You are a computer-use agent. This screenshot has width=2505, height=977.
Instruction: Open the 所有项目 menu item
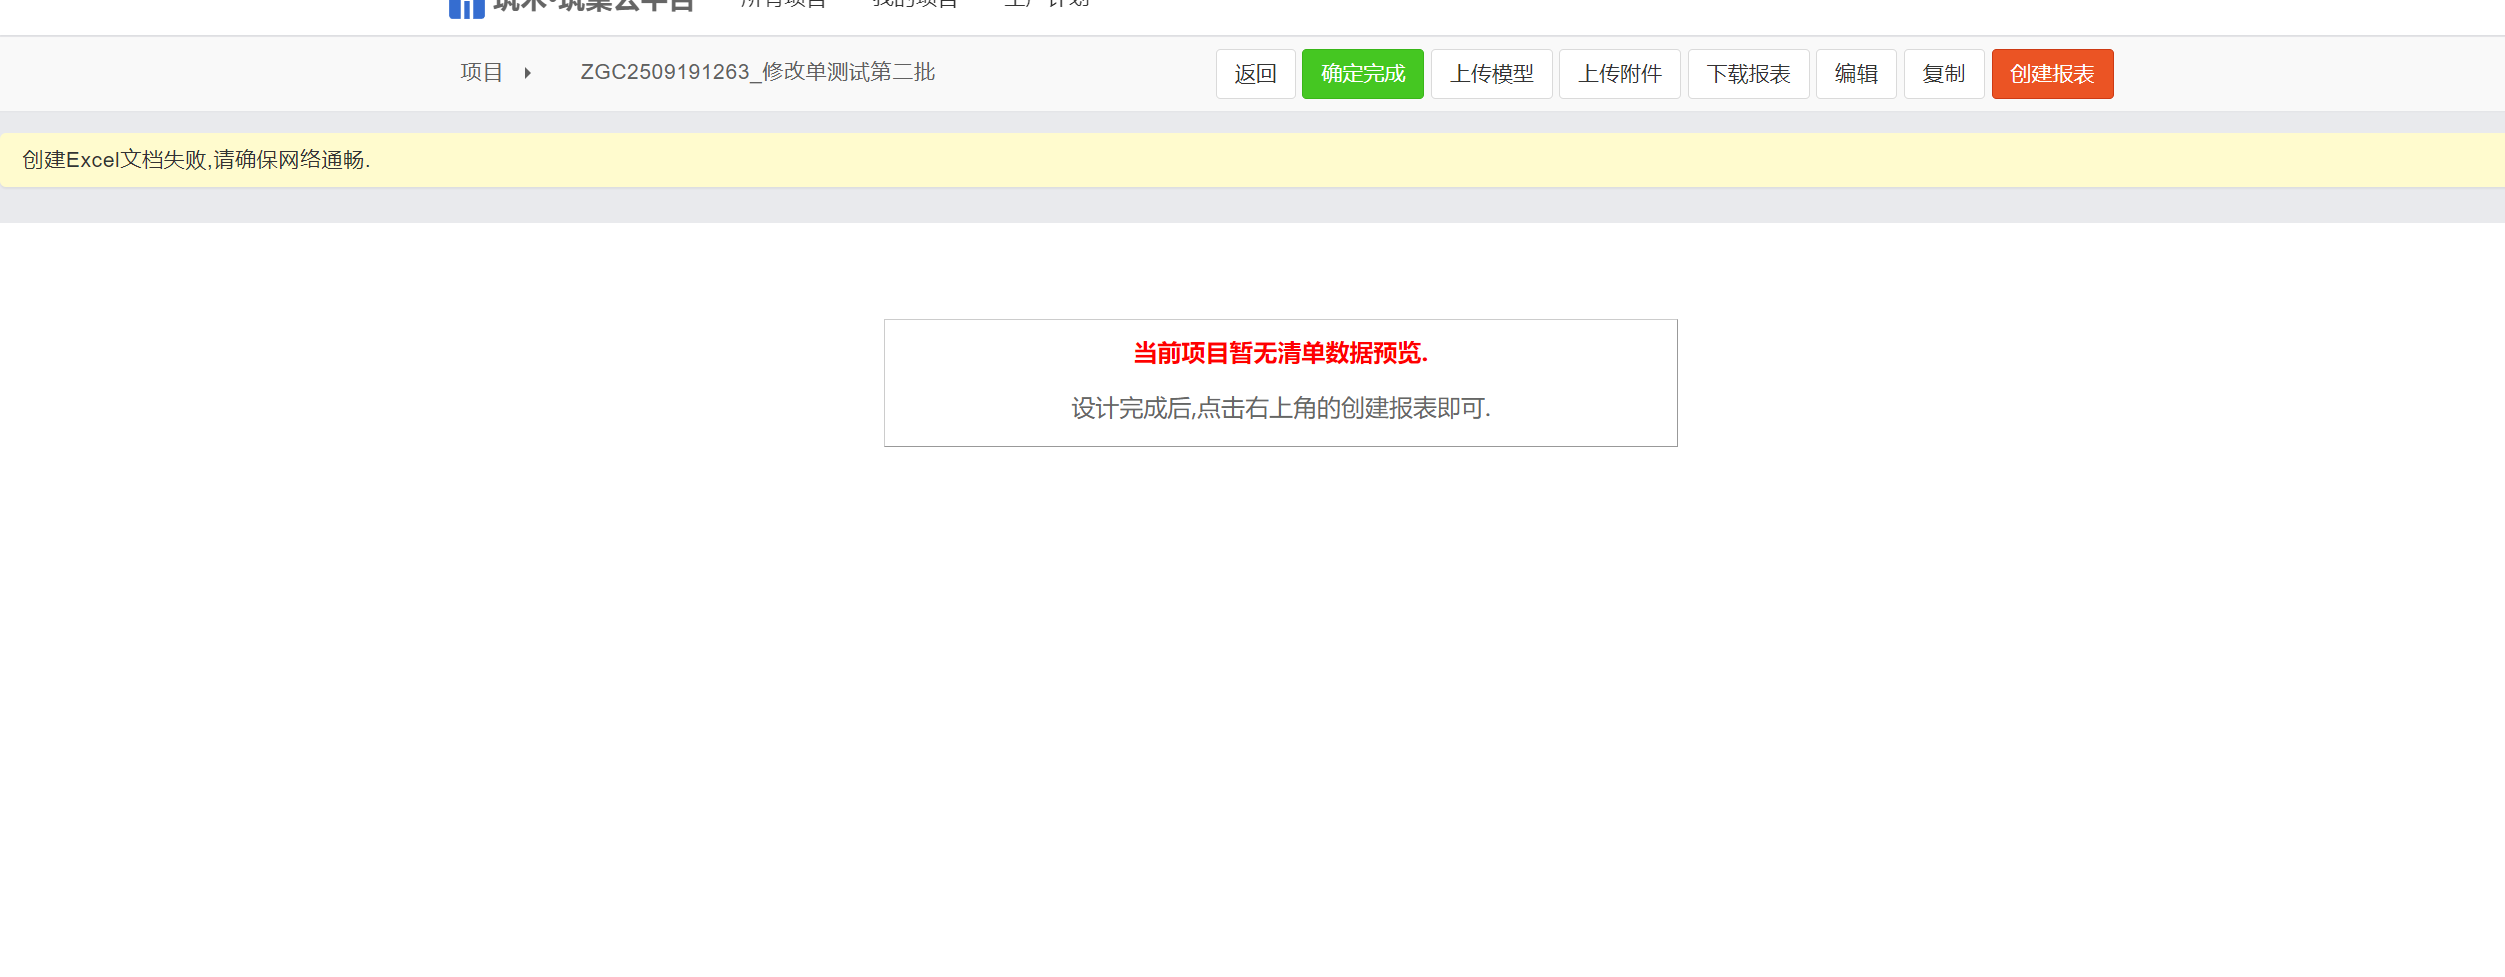point(781,5)
